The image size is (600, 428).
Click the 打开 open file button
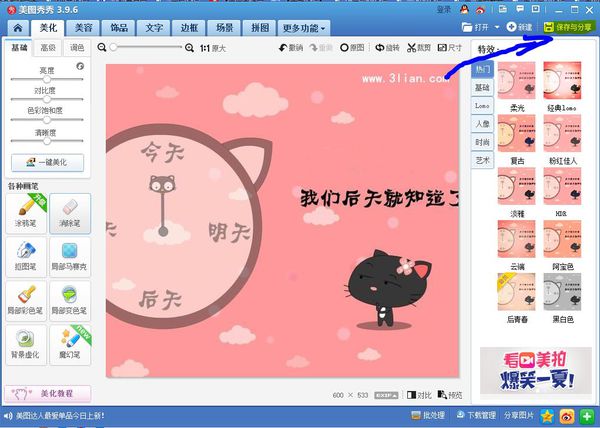coord(476,27)
